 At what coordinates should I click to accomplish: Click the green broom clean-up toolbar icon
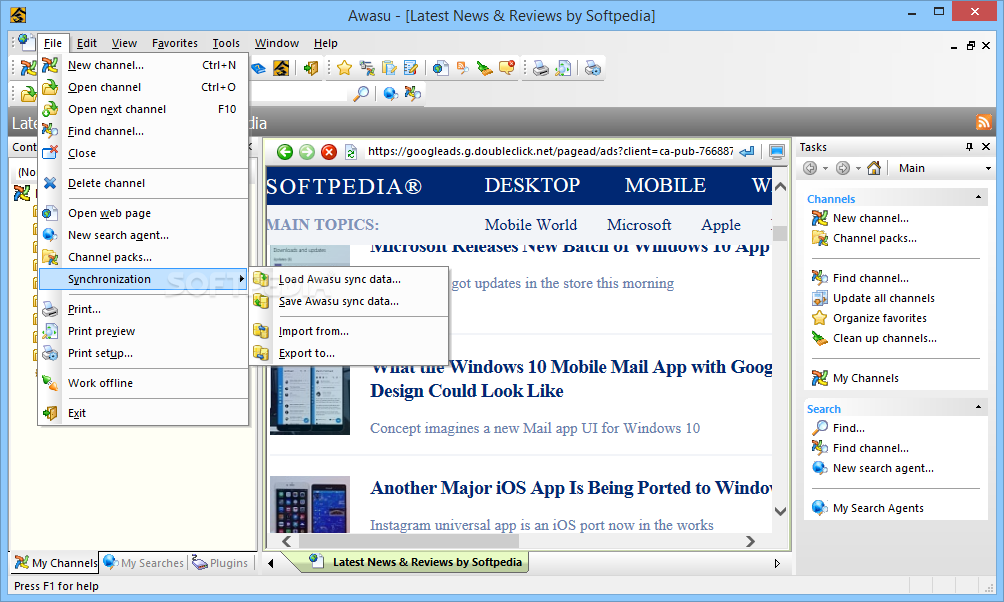click(485, 68)
